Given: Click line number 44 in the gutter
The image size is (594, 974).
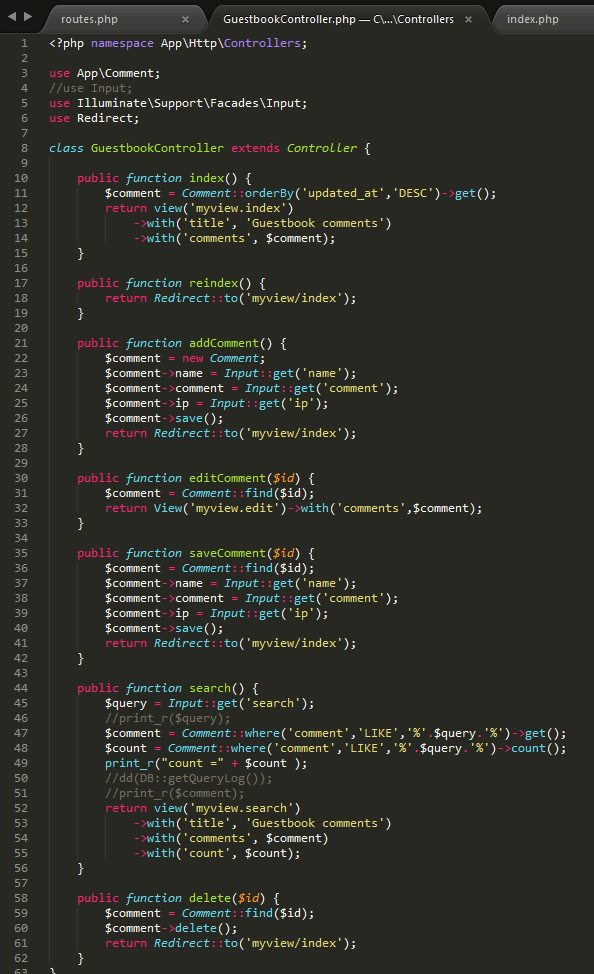Looking at the screenshot, I should pos(21,688).
